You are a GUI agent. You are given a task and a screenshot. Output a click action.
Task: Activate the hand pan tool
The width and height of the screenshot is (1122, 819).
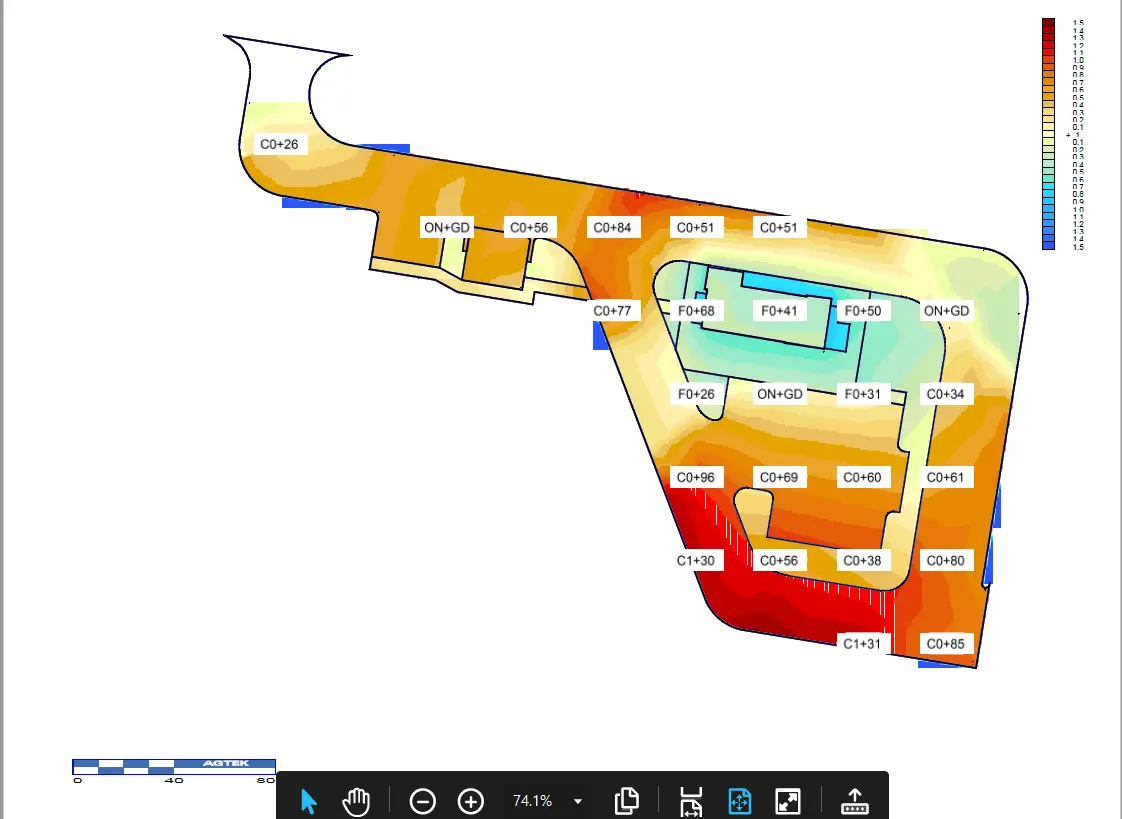click(x=356, y=801)
